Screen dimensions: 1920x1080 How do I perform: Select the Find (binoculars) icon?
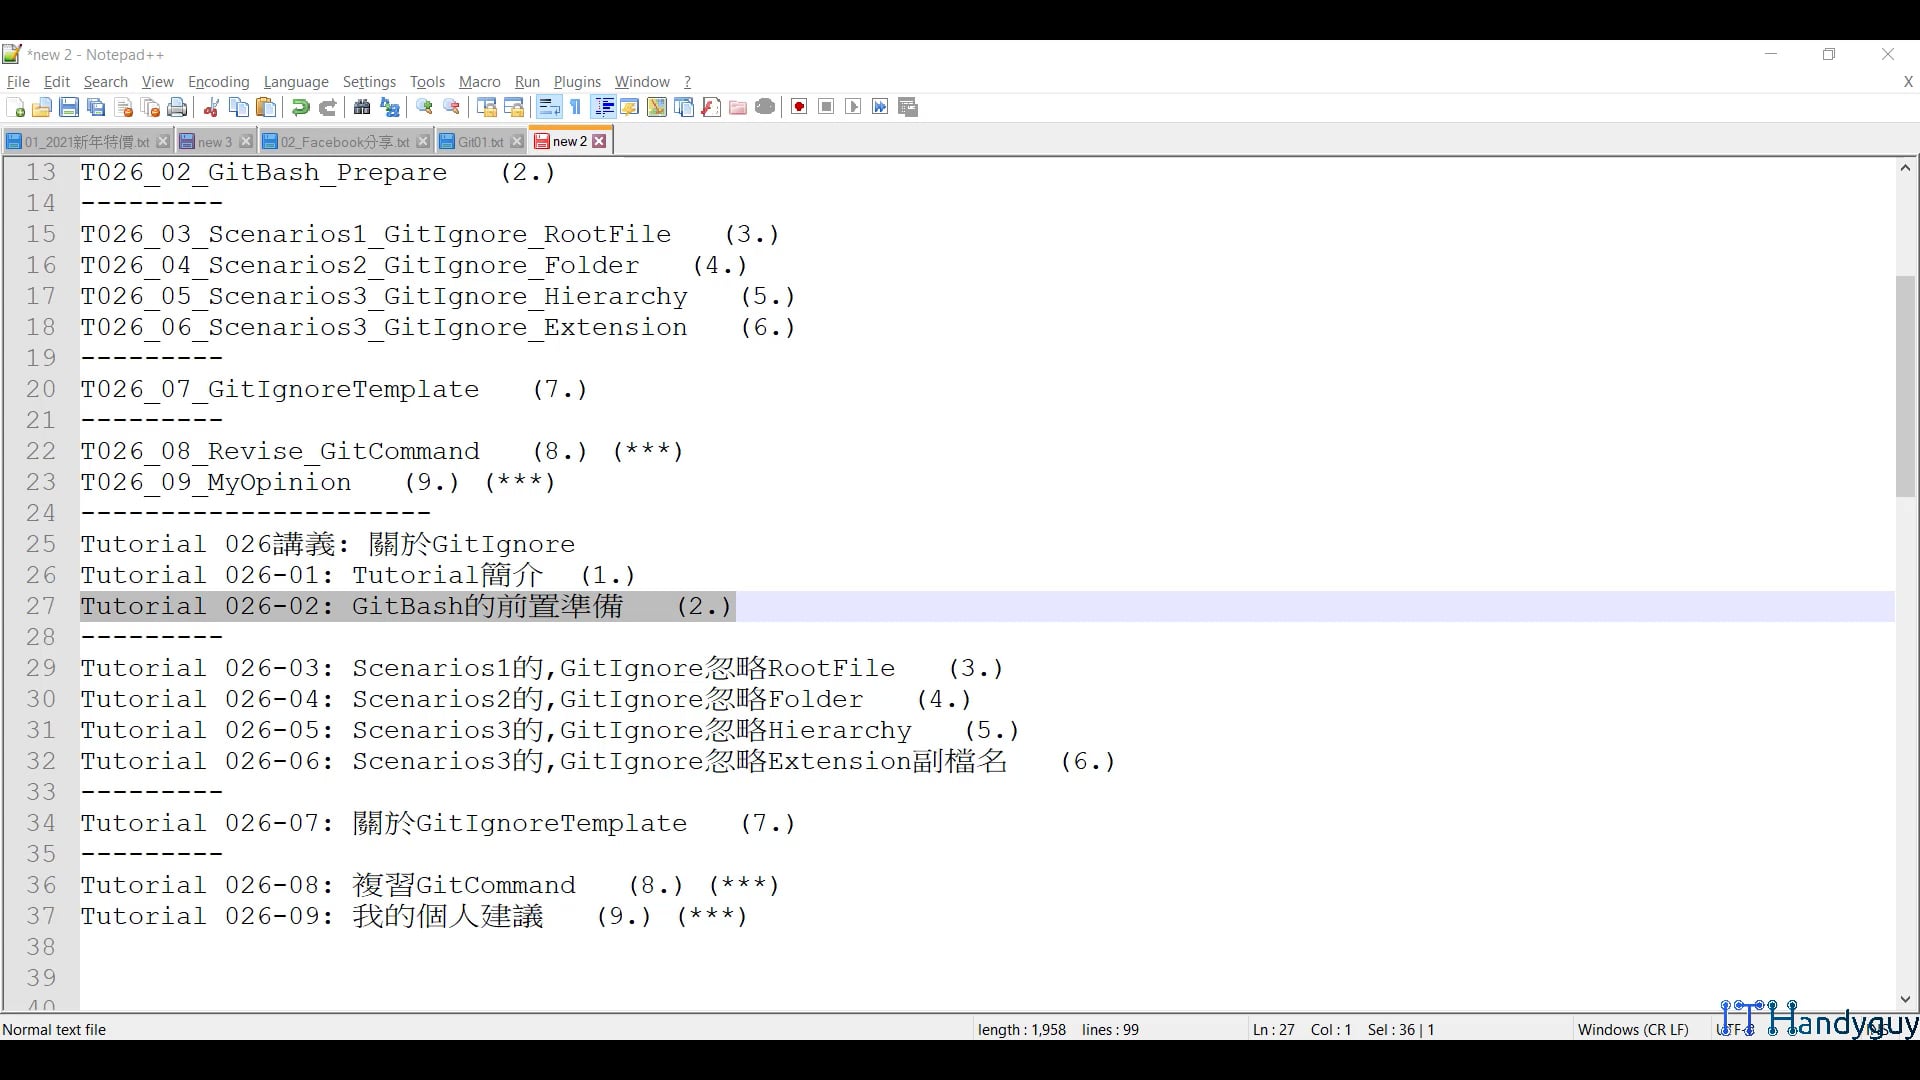[361, 107]
